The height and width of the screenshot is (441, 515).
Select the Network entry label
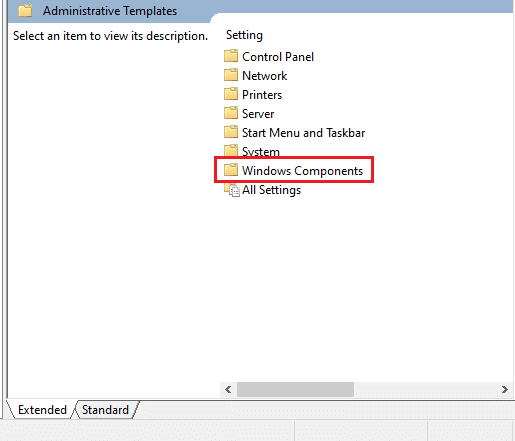264,76
